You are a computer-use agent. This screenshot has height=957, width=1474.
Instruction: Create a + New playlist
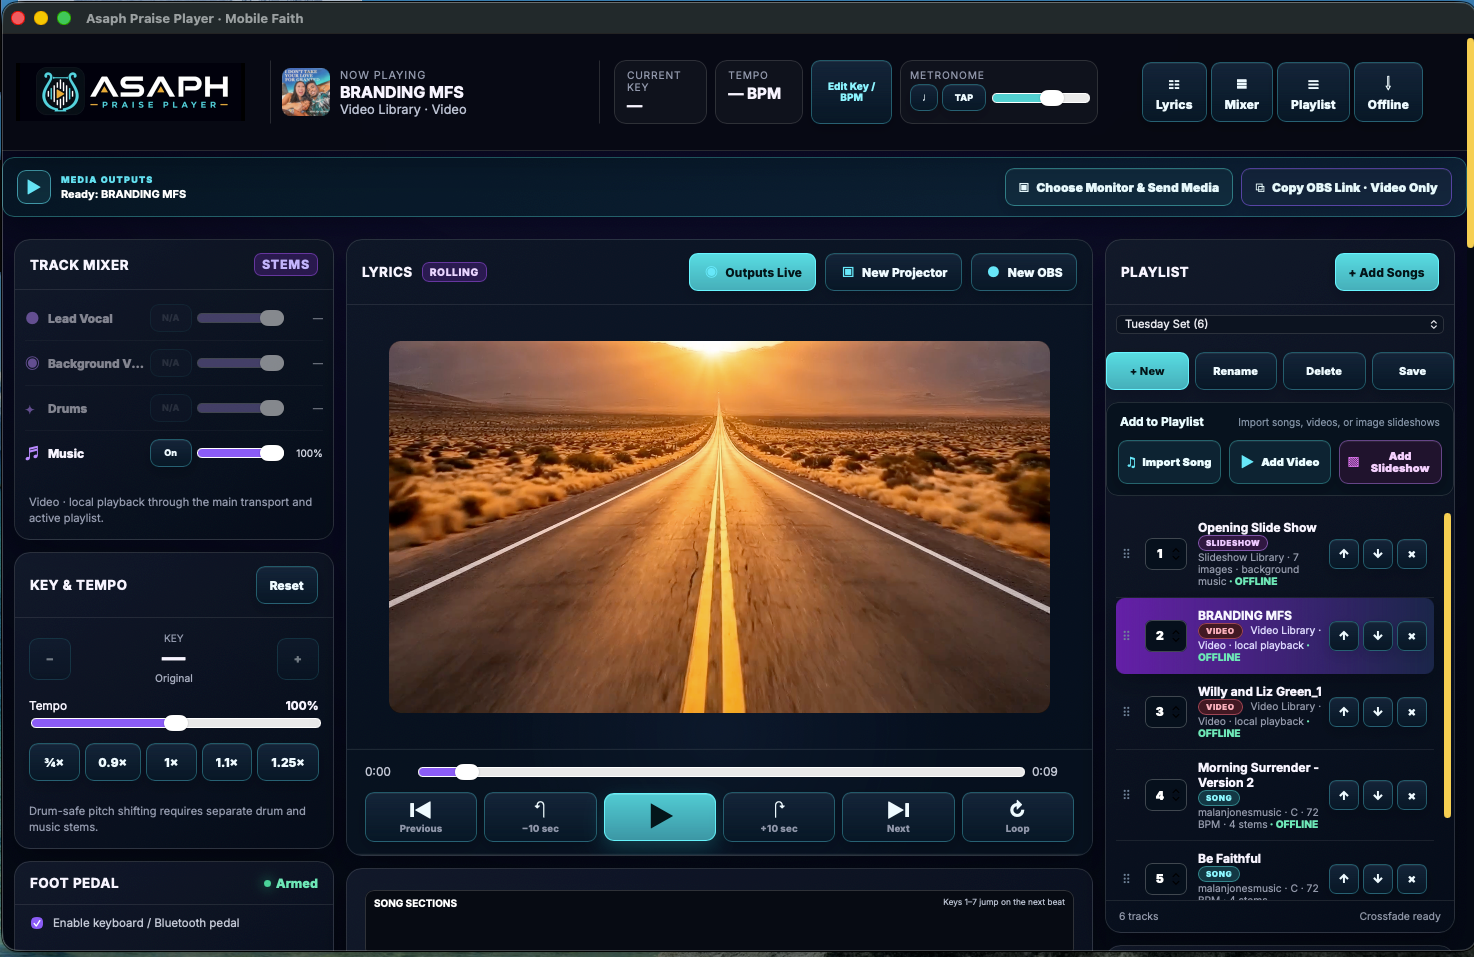tap(1147, 371)
